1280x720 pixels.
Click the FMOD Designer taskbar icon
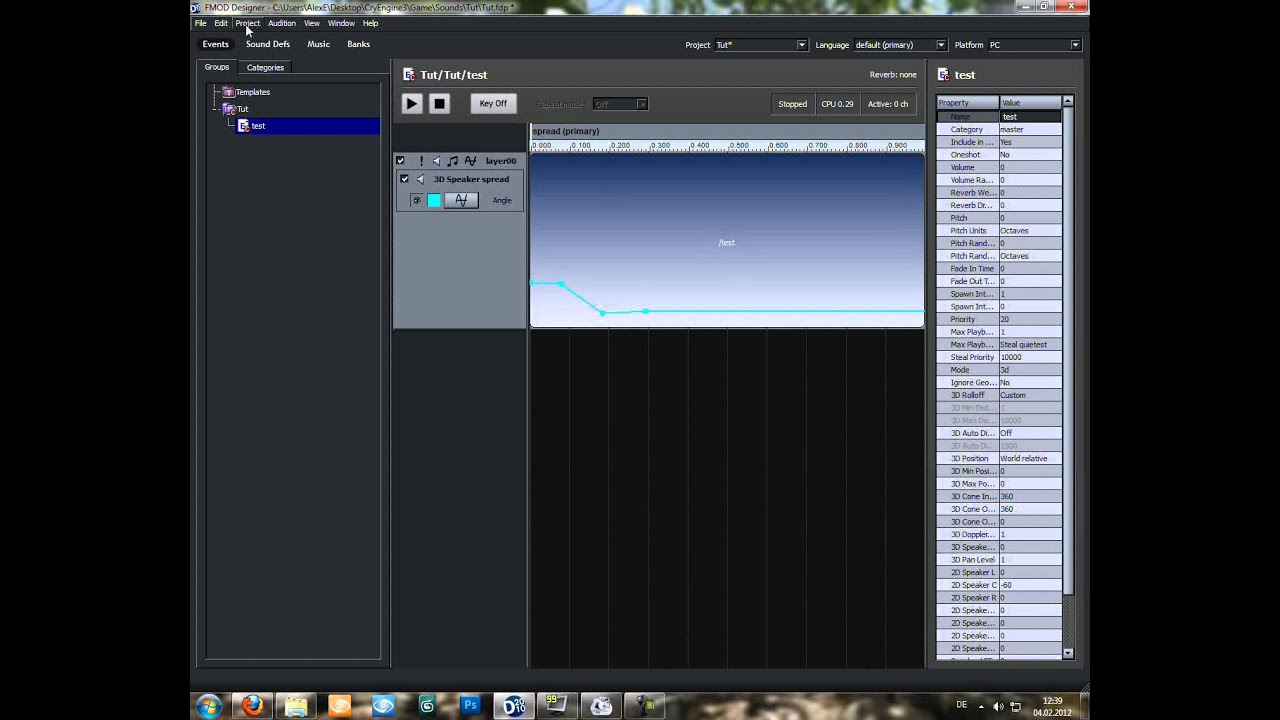pos(514,706)
